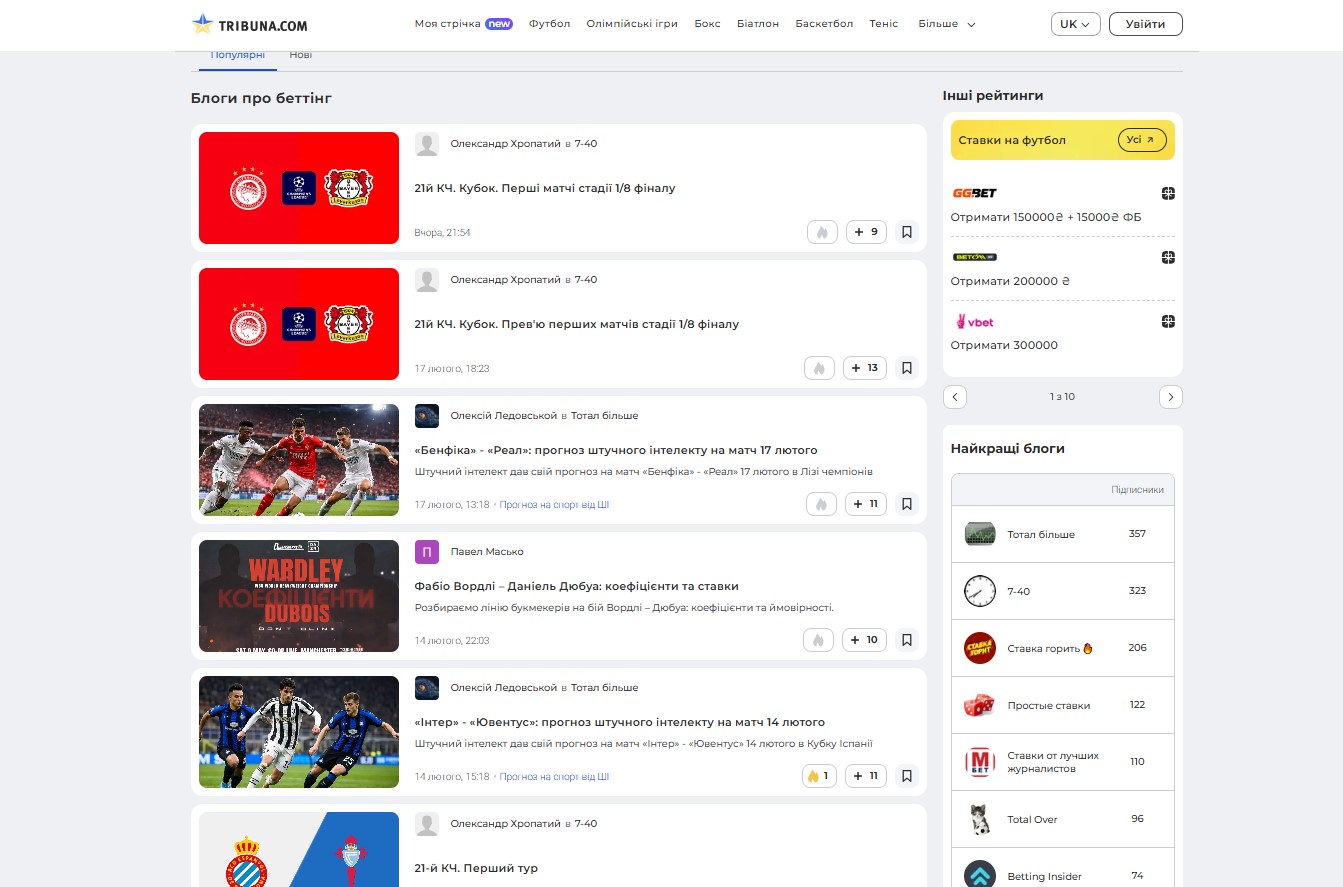The height and width of the screenshot is (887, 1343).
Task: Bookmark the «Інтер» - «Ювентус» forecast post
Action: [x=907, y=776]
